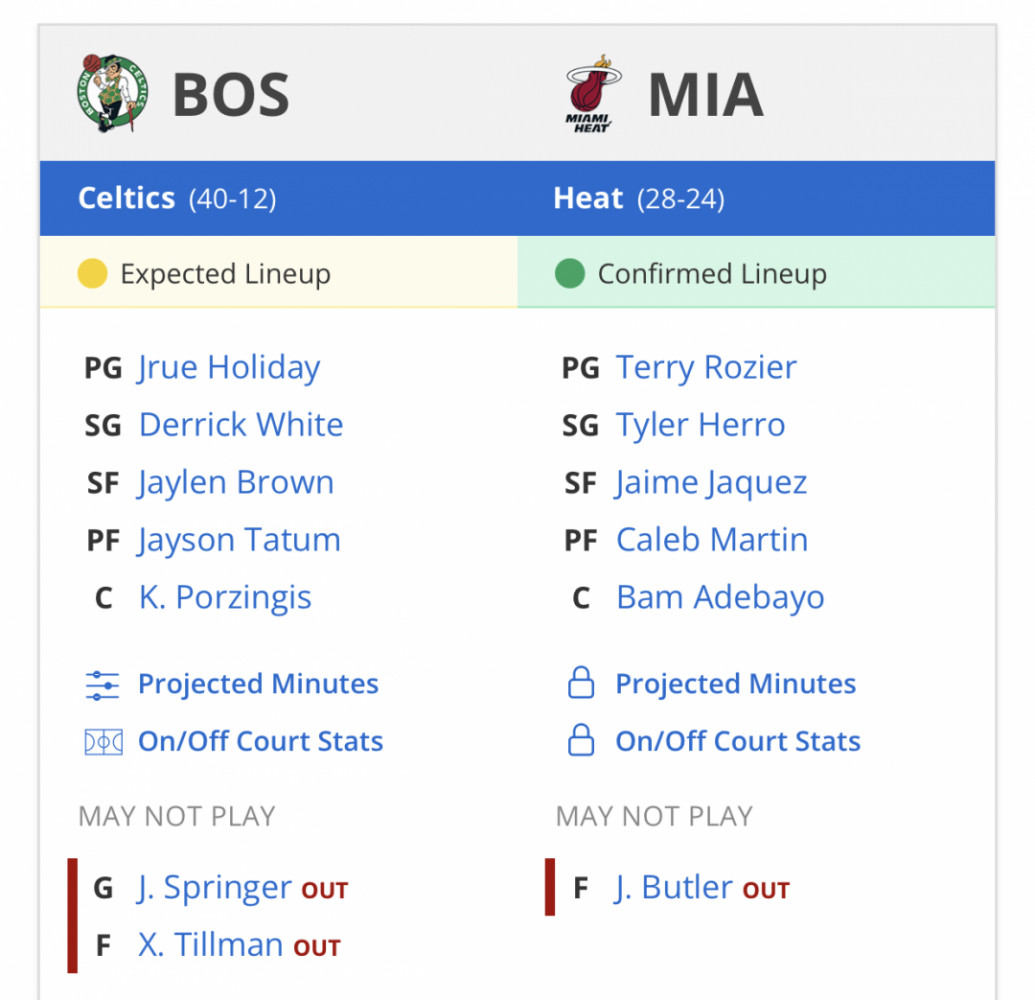
Task: Open Jrue Holiday's player page
Action: click(x=229, y=368)
